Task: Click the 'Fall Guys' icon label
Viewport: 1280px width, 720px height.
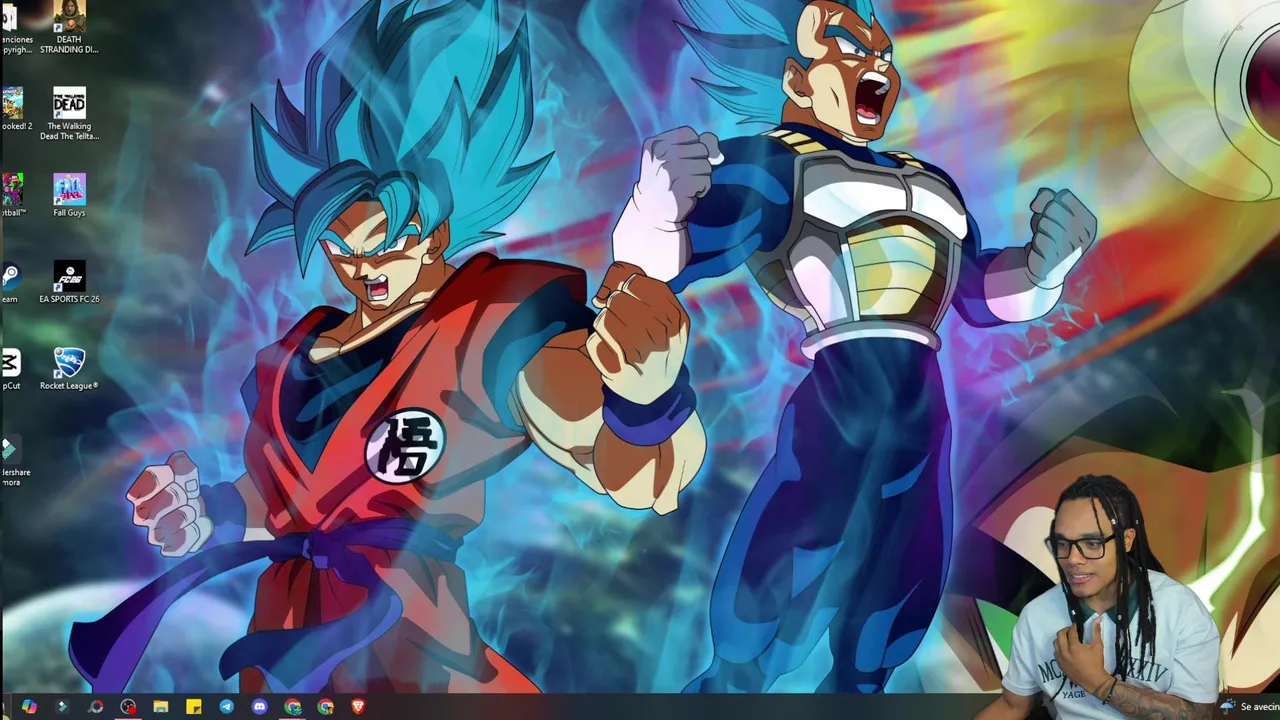Action: pyautogui.click(x=69, y=213)
